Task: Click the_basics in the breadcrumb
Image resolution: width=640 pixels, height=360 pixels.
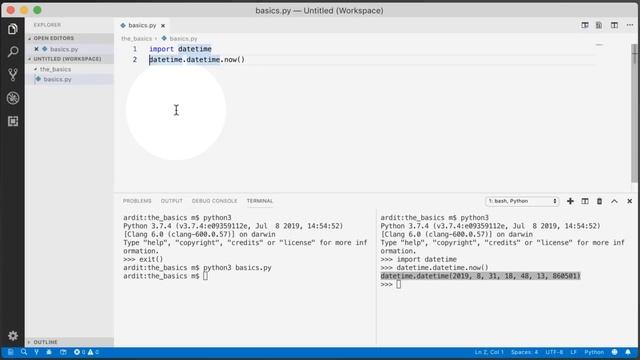Action: pyautogui.click(x=136, y=38)
